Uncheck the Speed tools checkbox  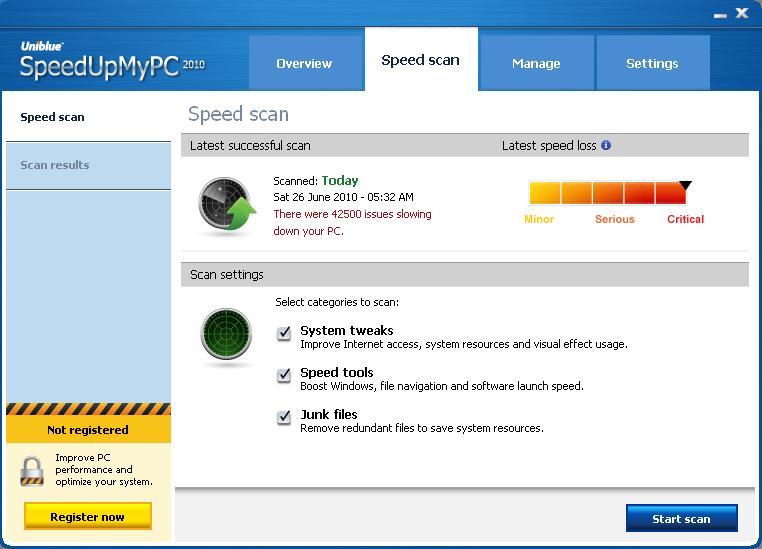284,375
